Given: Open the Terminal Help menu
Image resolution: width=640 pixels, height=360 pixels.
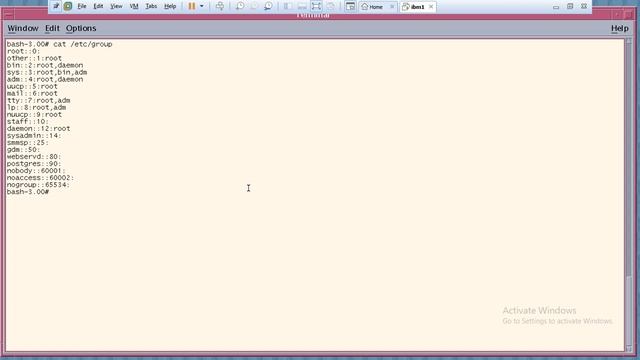Looking at the screenshot, I should [x=620, y=28].
